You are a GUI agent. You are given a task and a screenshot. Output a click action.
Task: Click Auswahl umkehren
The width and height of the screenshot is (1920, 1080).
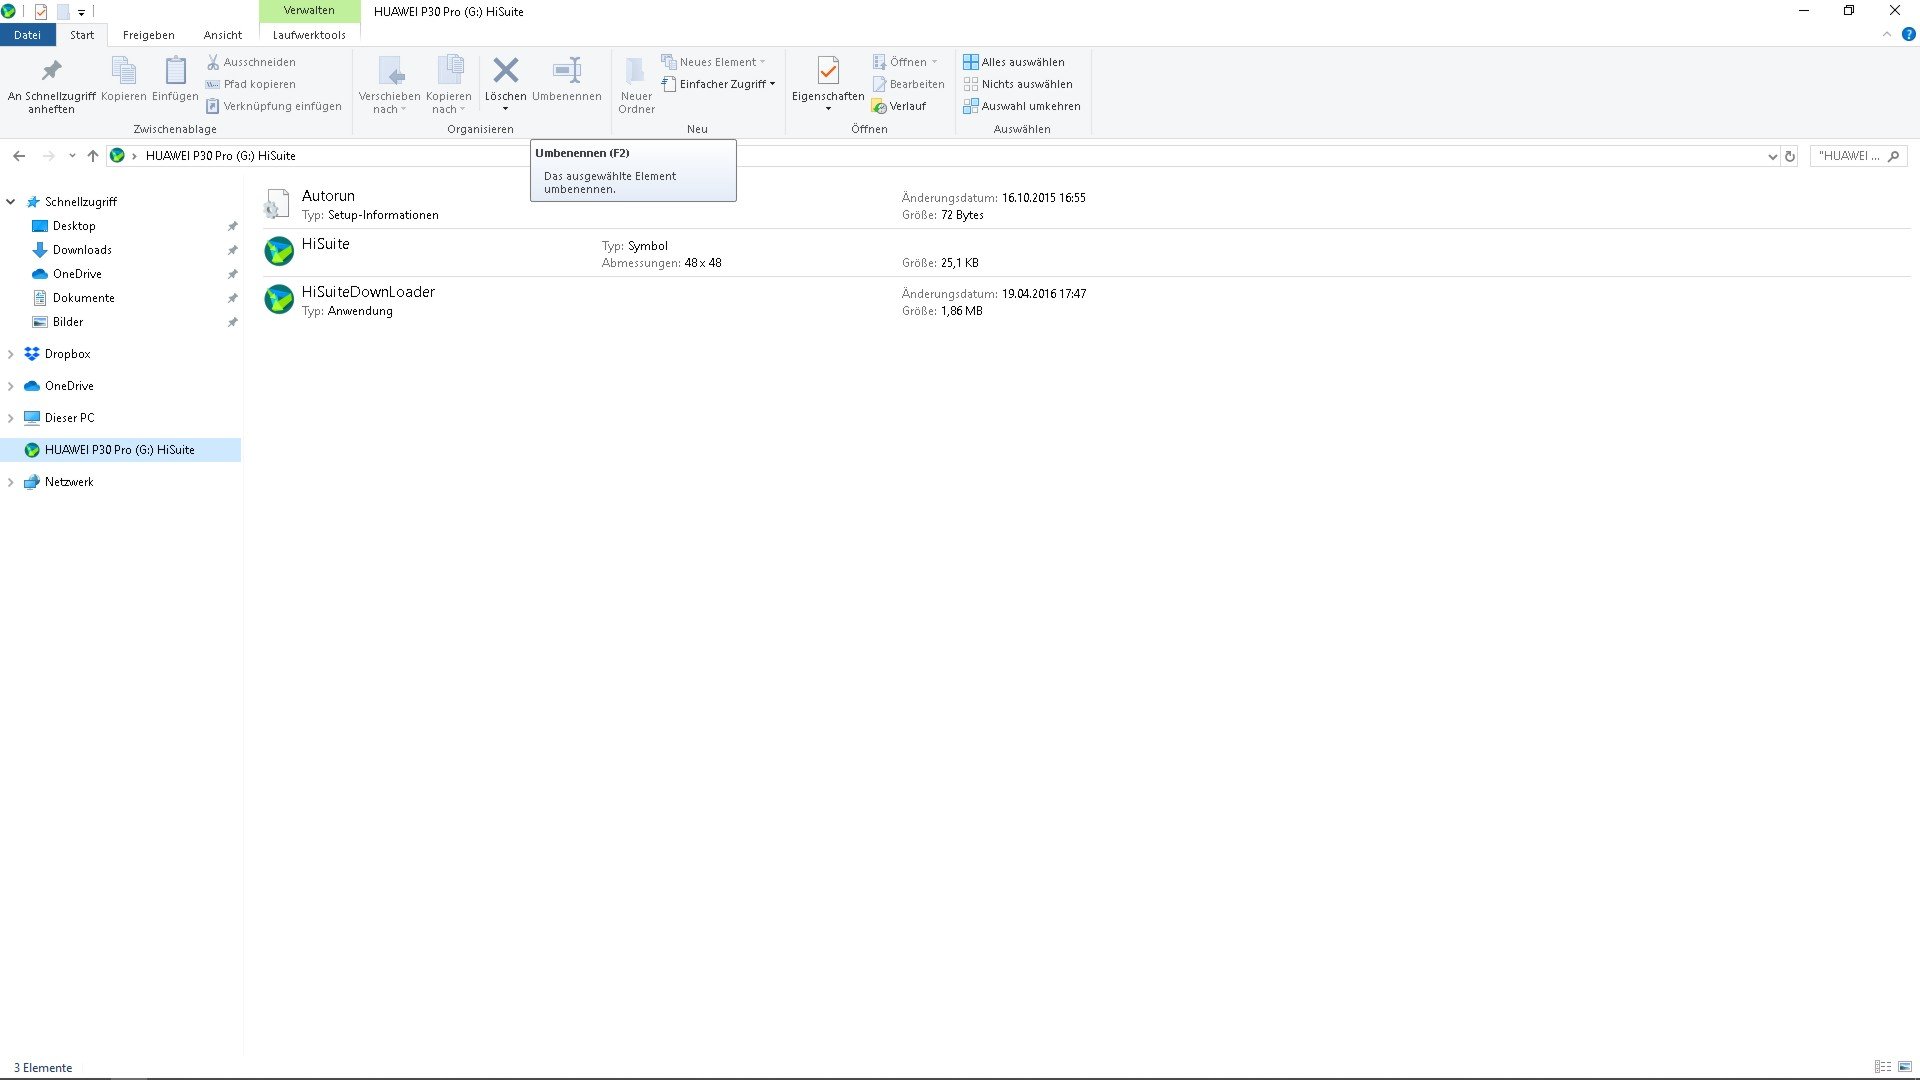click(1021, 106)
